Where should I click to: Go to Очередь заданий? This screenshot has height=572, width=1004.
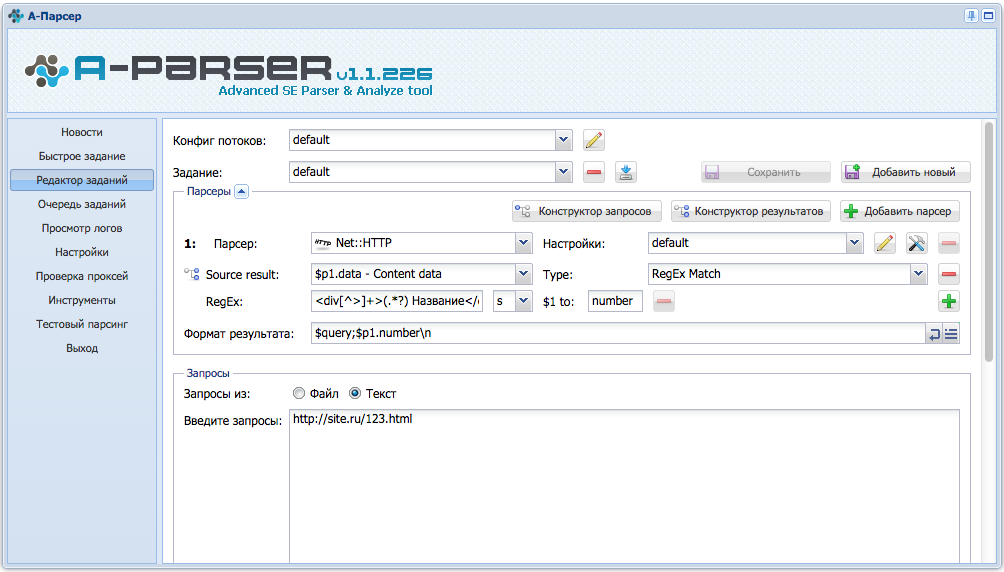[x=82, y=204]
